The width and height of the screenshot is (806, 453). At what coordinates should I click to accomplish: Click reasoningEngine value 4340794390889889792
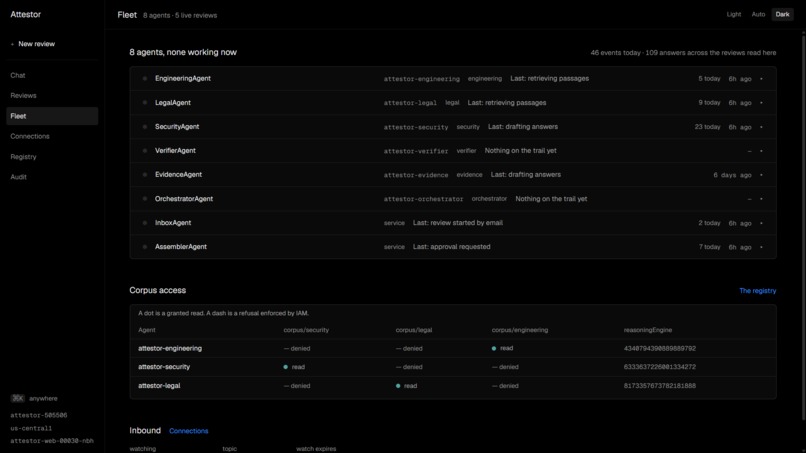[660, 349]
